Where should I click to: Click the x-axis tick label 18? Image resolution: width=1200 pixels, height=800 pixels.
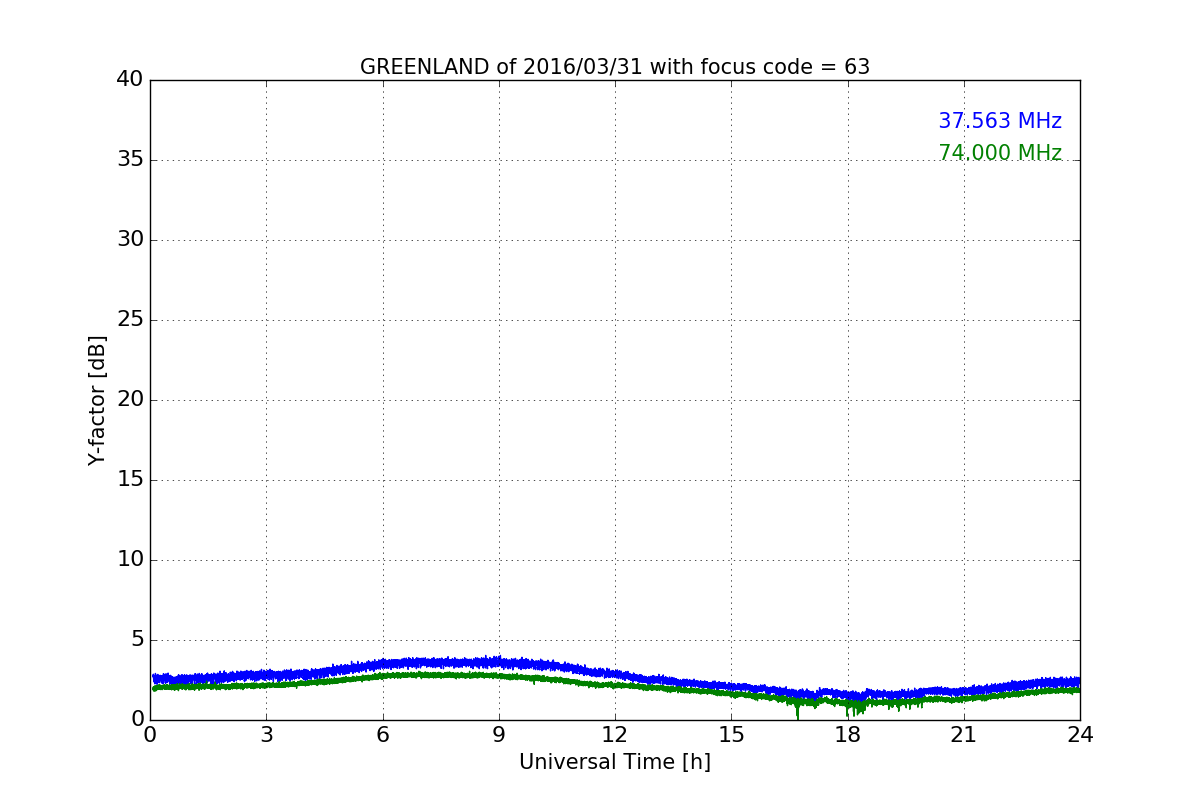tap(848, 734)
